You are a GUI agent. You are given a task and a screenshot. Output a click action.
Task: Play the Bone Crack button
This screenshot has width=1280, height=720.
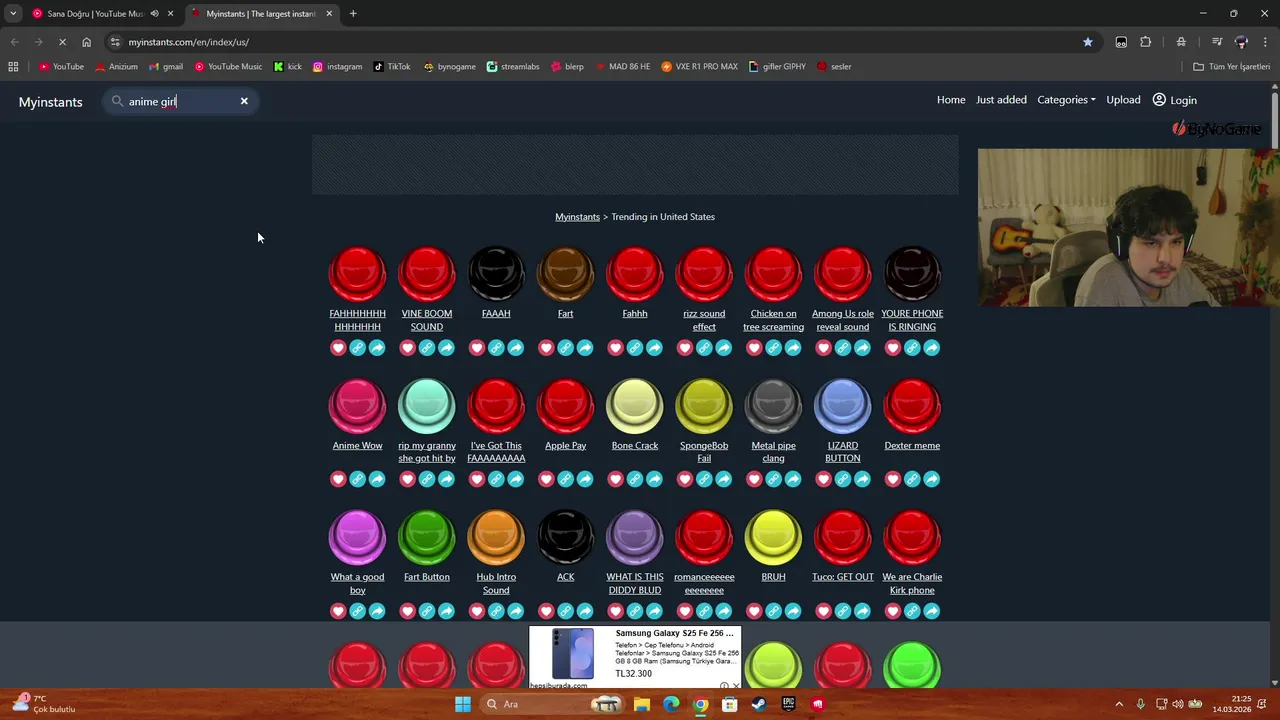pyautogui.click(x=635, y=404)
